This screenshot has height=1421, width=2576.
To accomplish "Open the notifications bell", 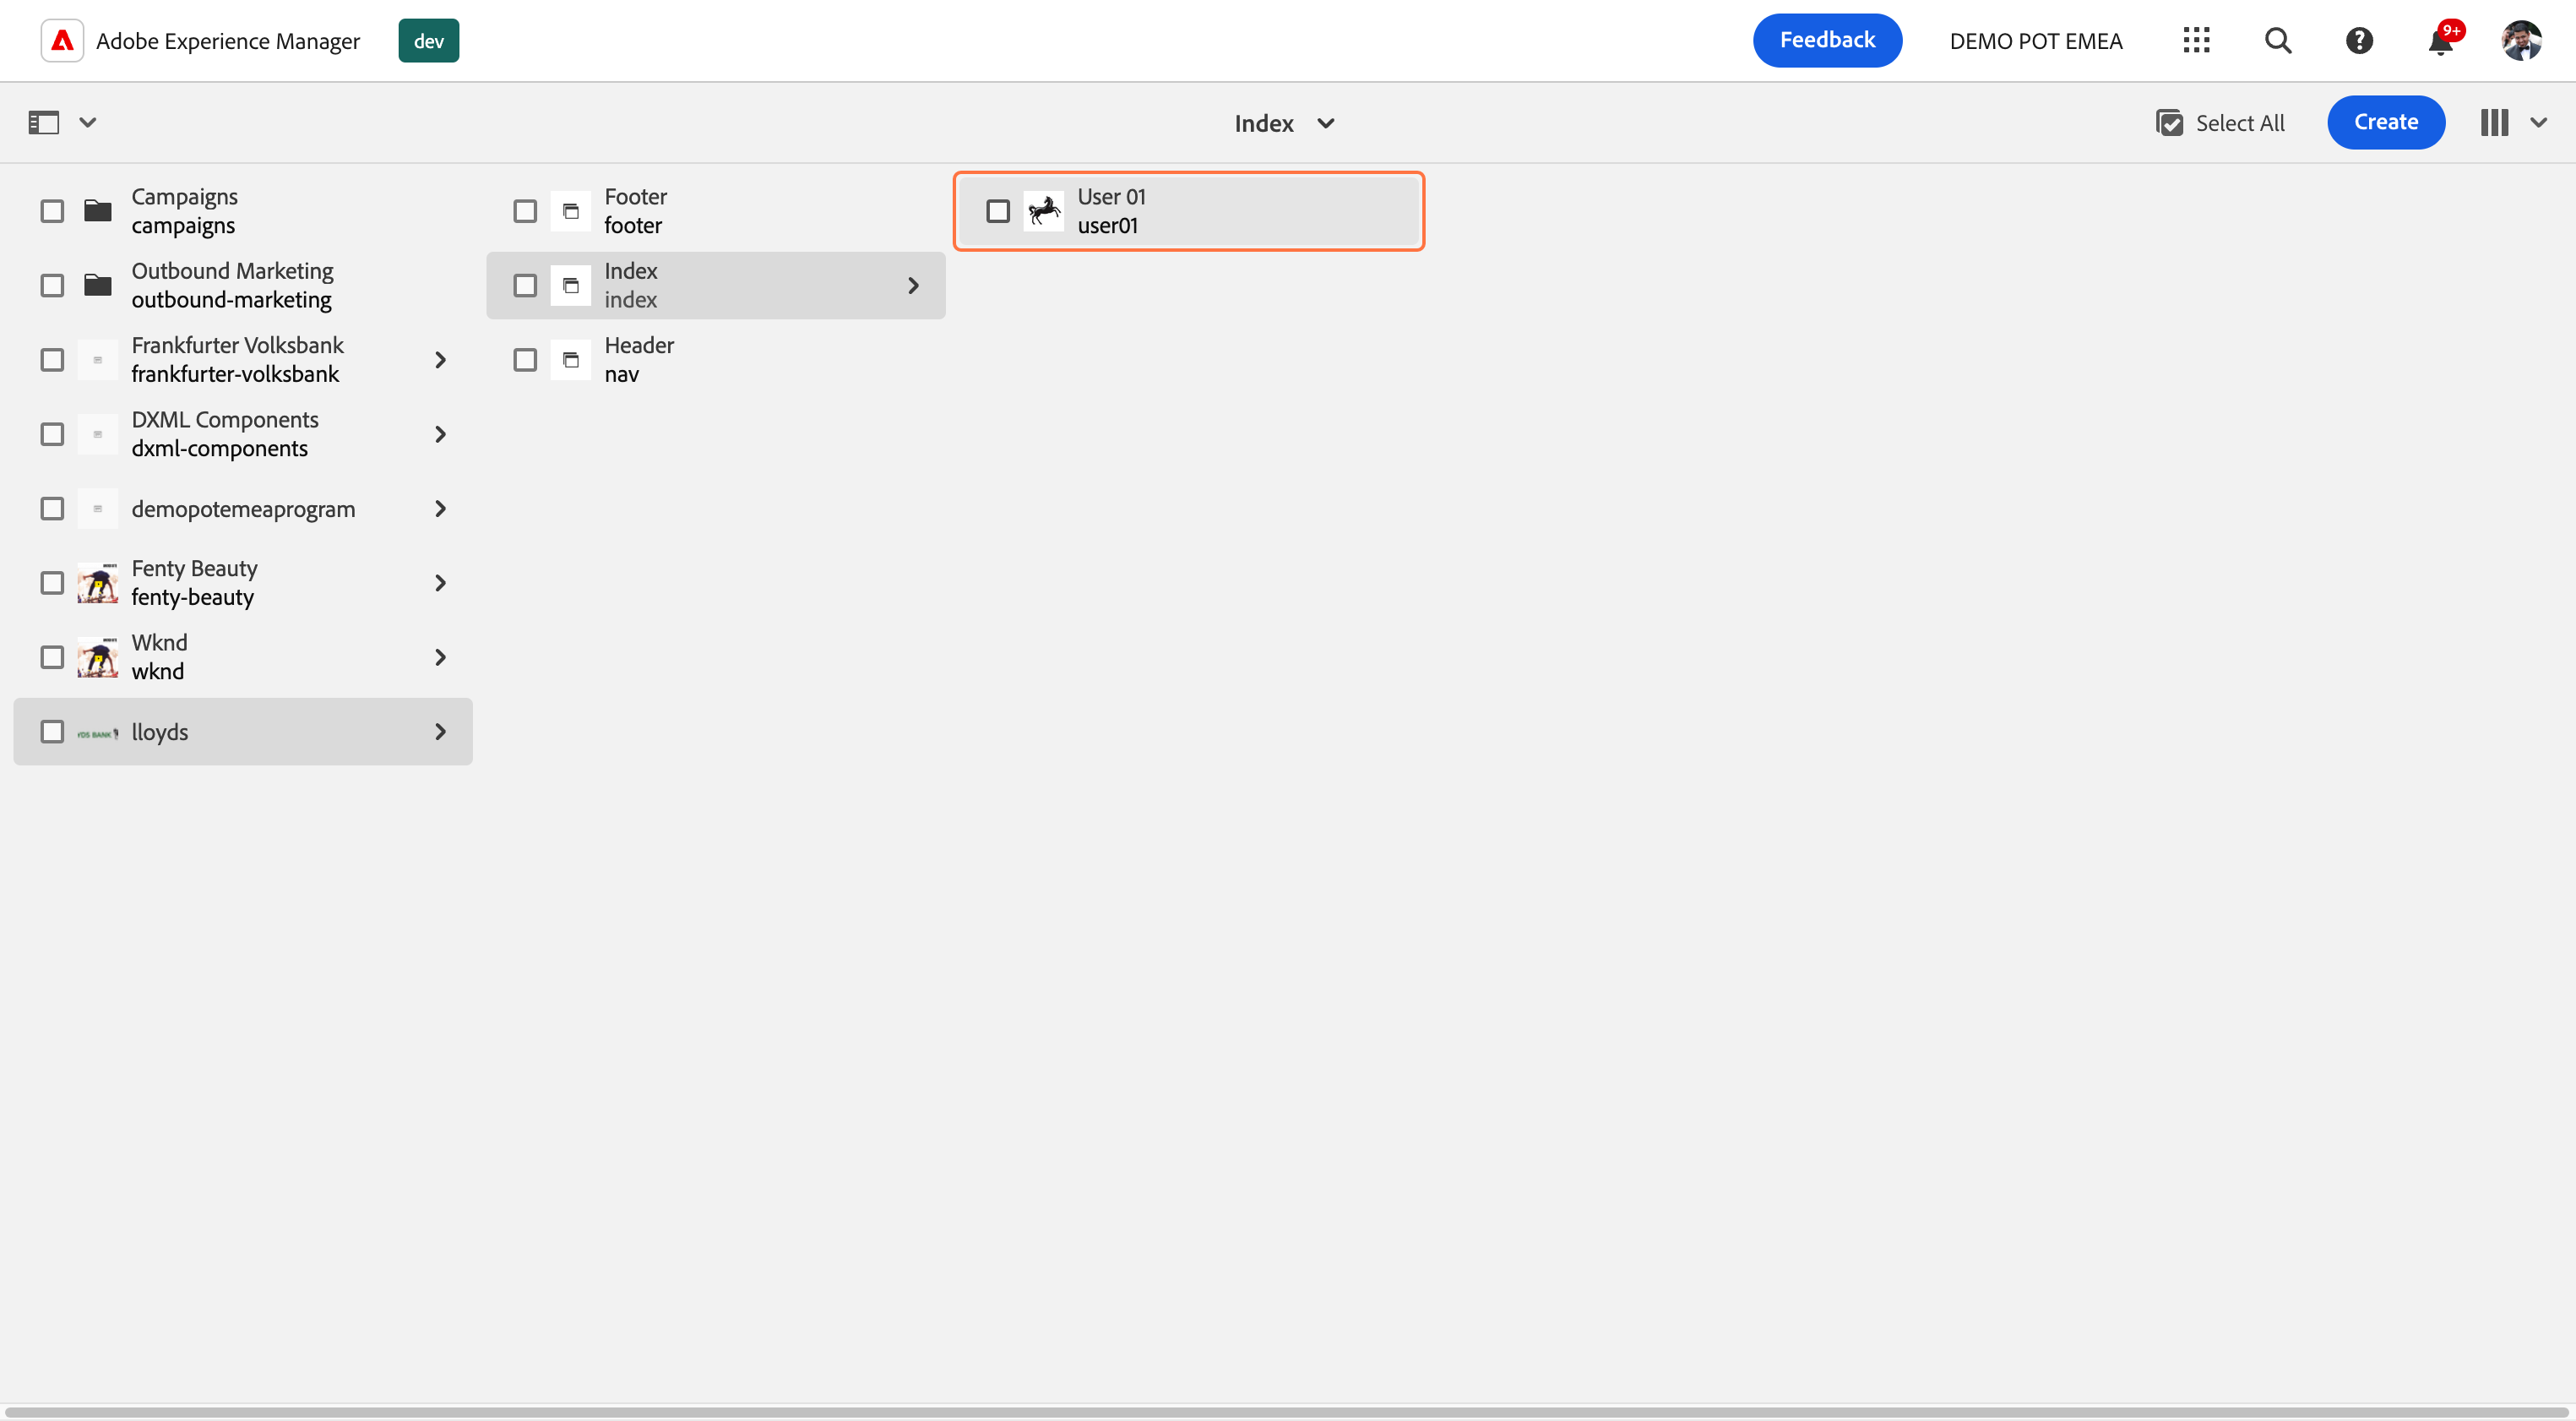I will [x=2440, y=41].
